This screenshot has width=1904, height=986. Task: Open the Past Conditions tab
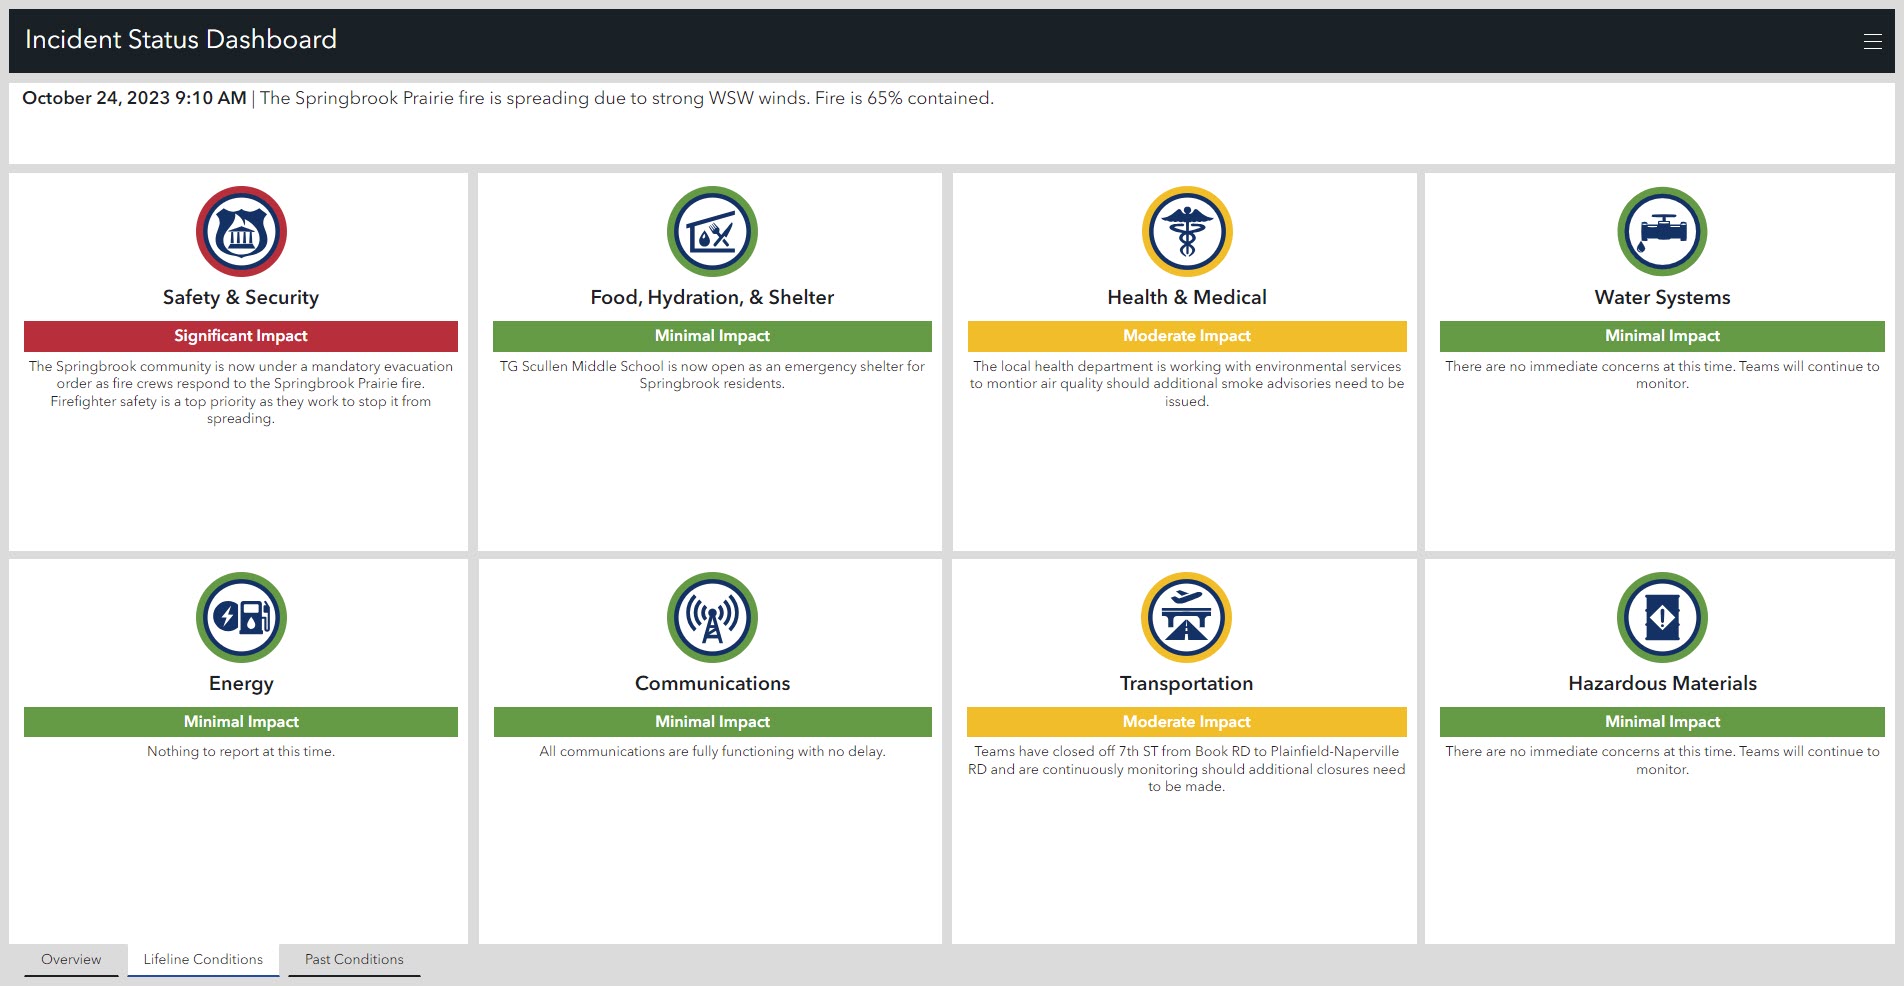point(353,959)
